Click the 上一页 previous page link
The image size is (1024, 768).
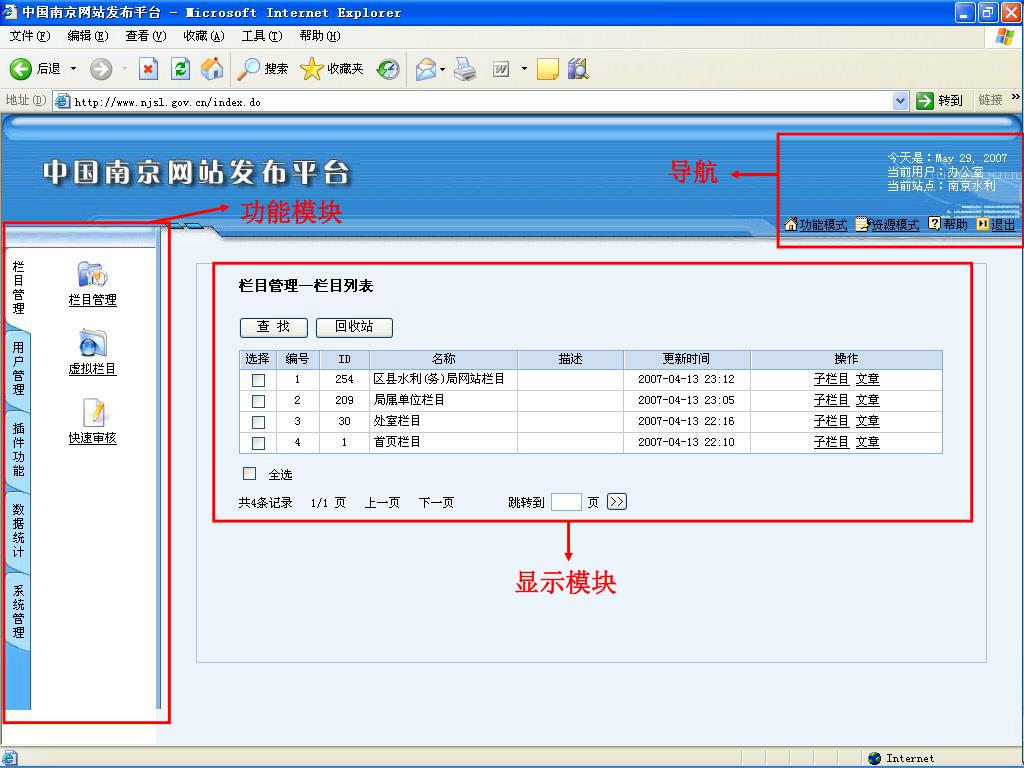click(x=382, y=502)
